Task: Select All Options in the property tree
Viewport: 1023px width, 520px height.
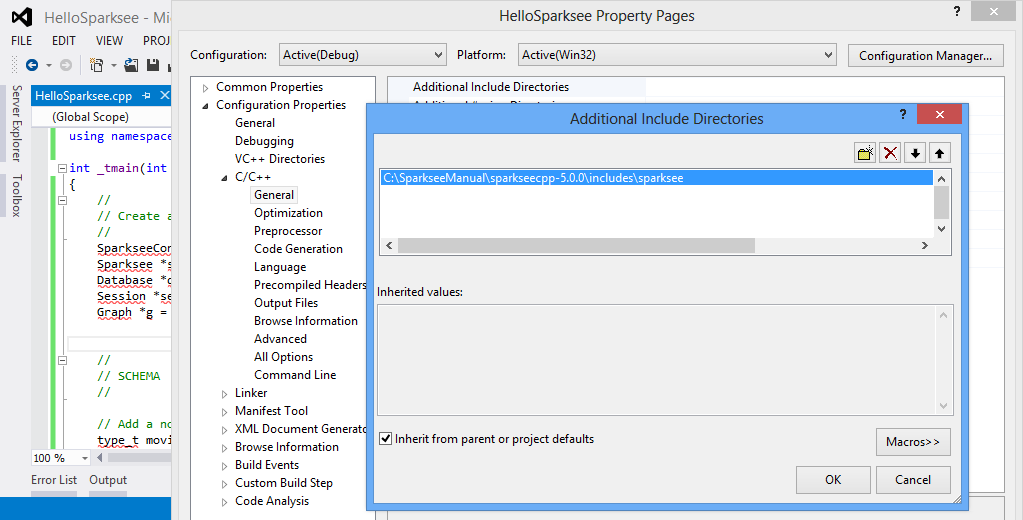Action: point(283,357)
